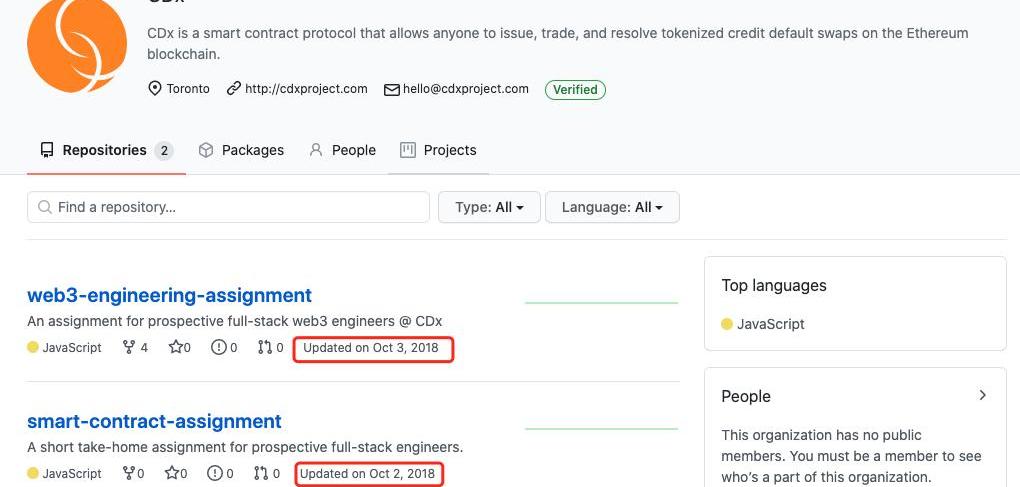Click the issues icon for web3-engineering-assignment
Viewport: 1020px width, 487px height.
[218, 348]
